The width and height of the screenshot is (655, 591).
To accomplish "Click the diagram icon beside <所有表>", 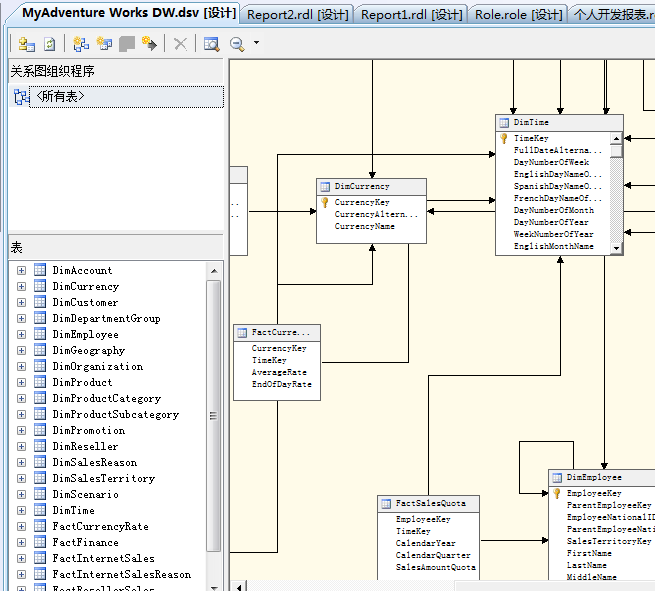I will (x=21, y=97).
